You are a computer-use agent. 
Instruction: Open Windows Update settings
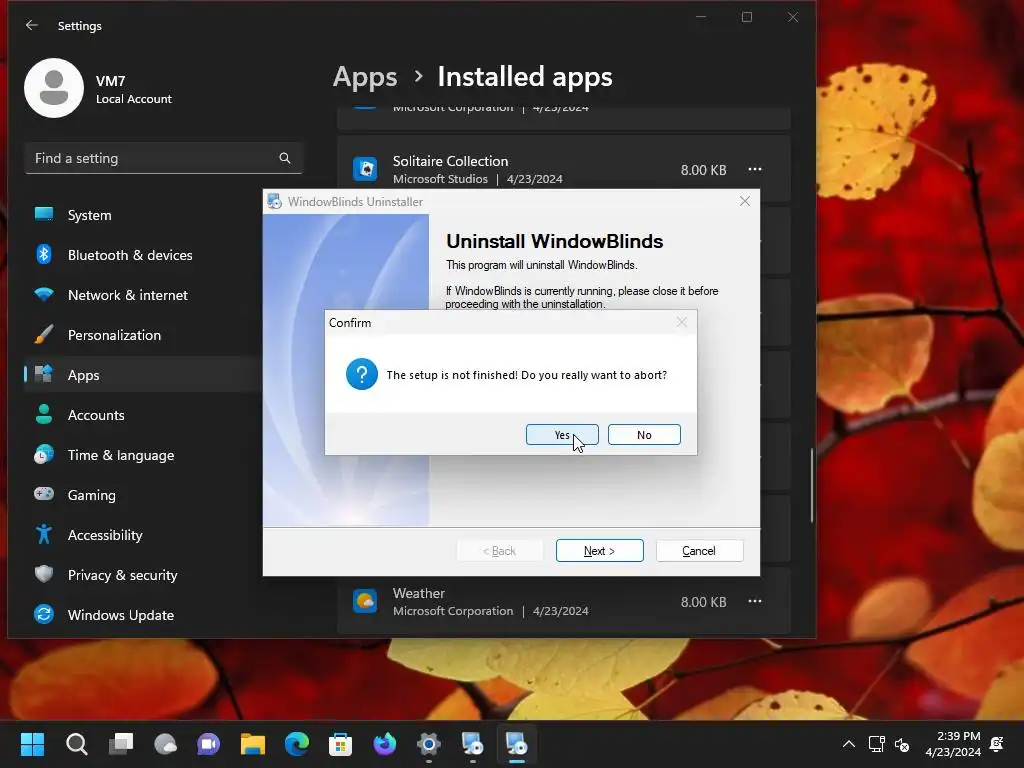pyautogui.click(x=142, y=615)
